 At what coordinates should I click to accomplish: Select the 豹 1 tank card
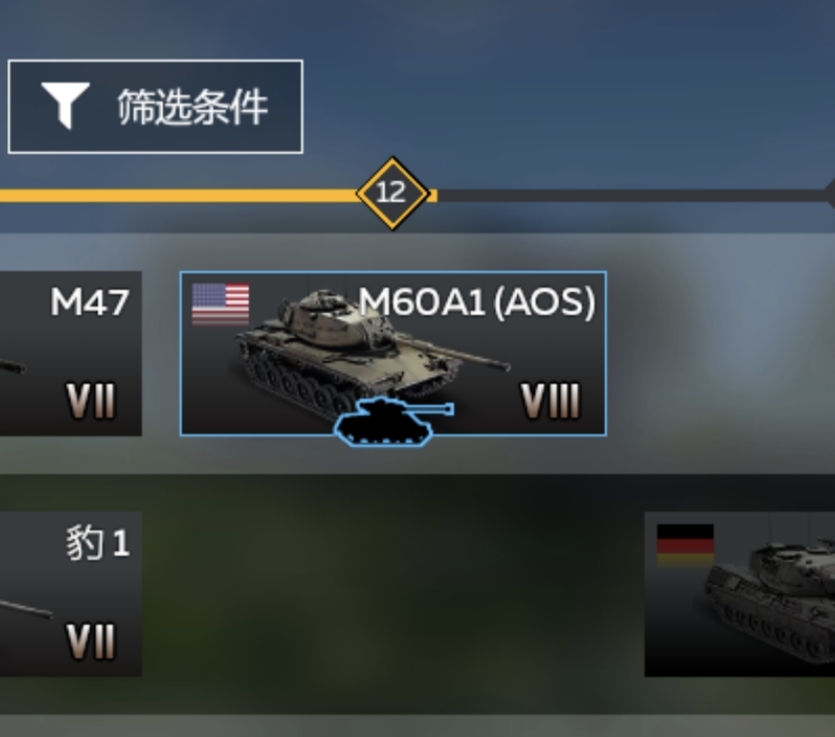point(70,594)
